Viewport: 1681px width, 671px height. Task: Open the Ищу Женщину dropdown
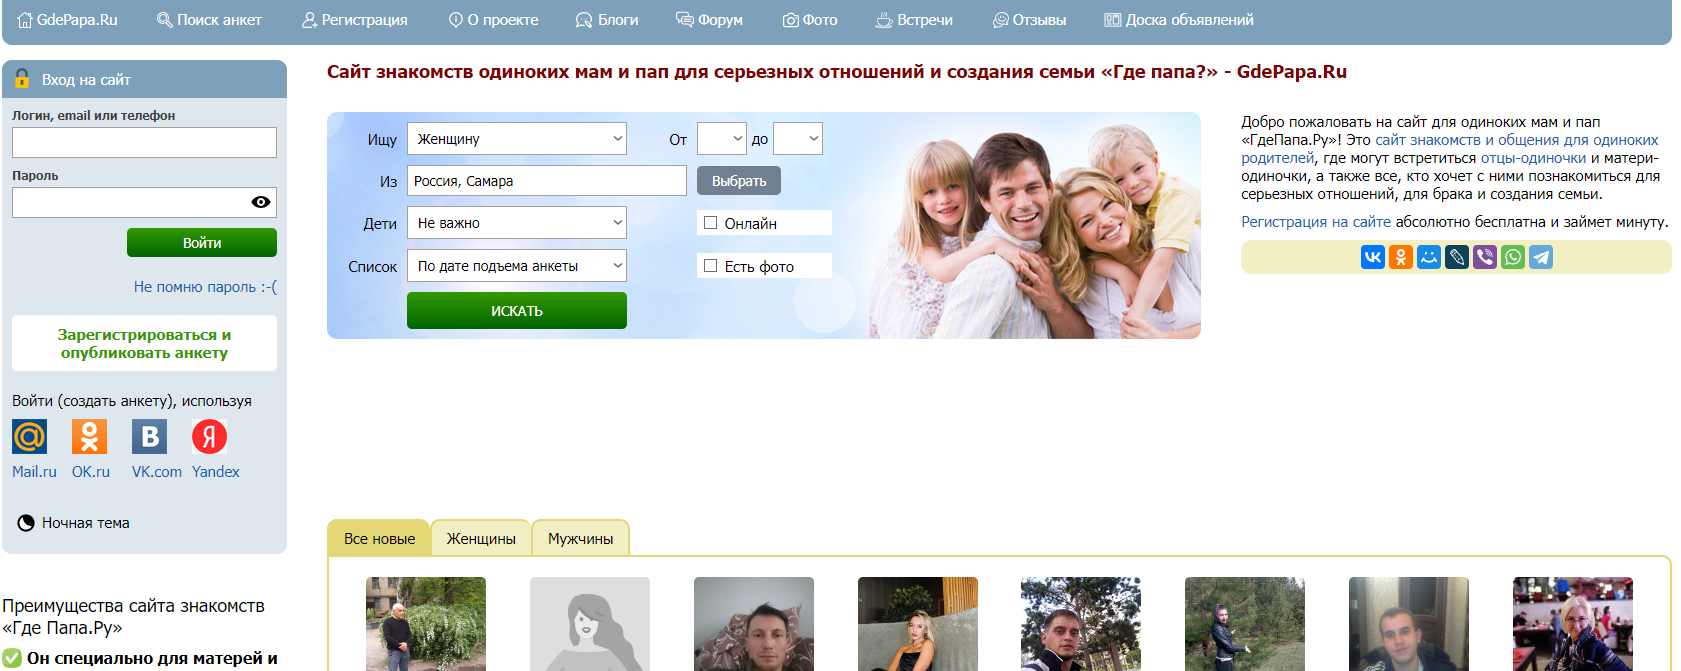point(517,138)
